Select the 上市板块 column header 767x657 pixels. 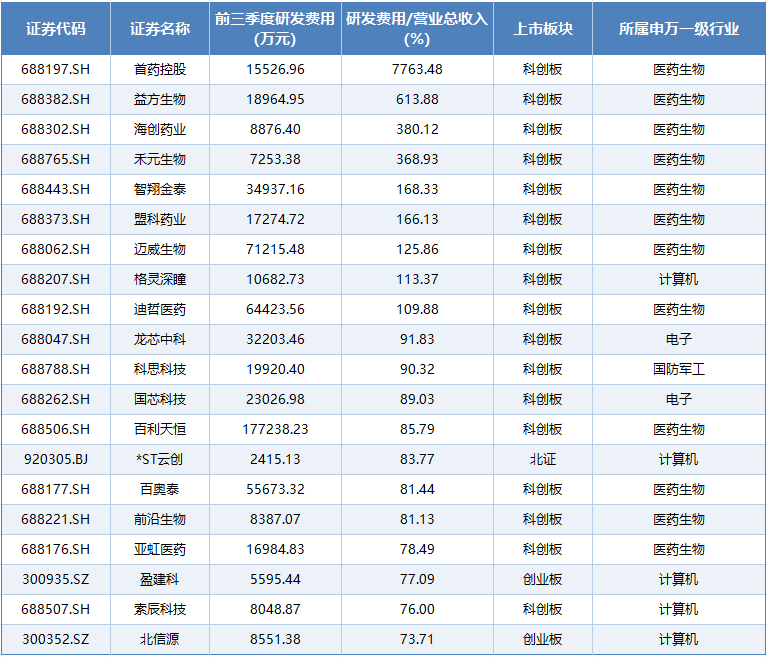543,29
